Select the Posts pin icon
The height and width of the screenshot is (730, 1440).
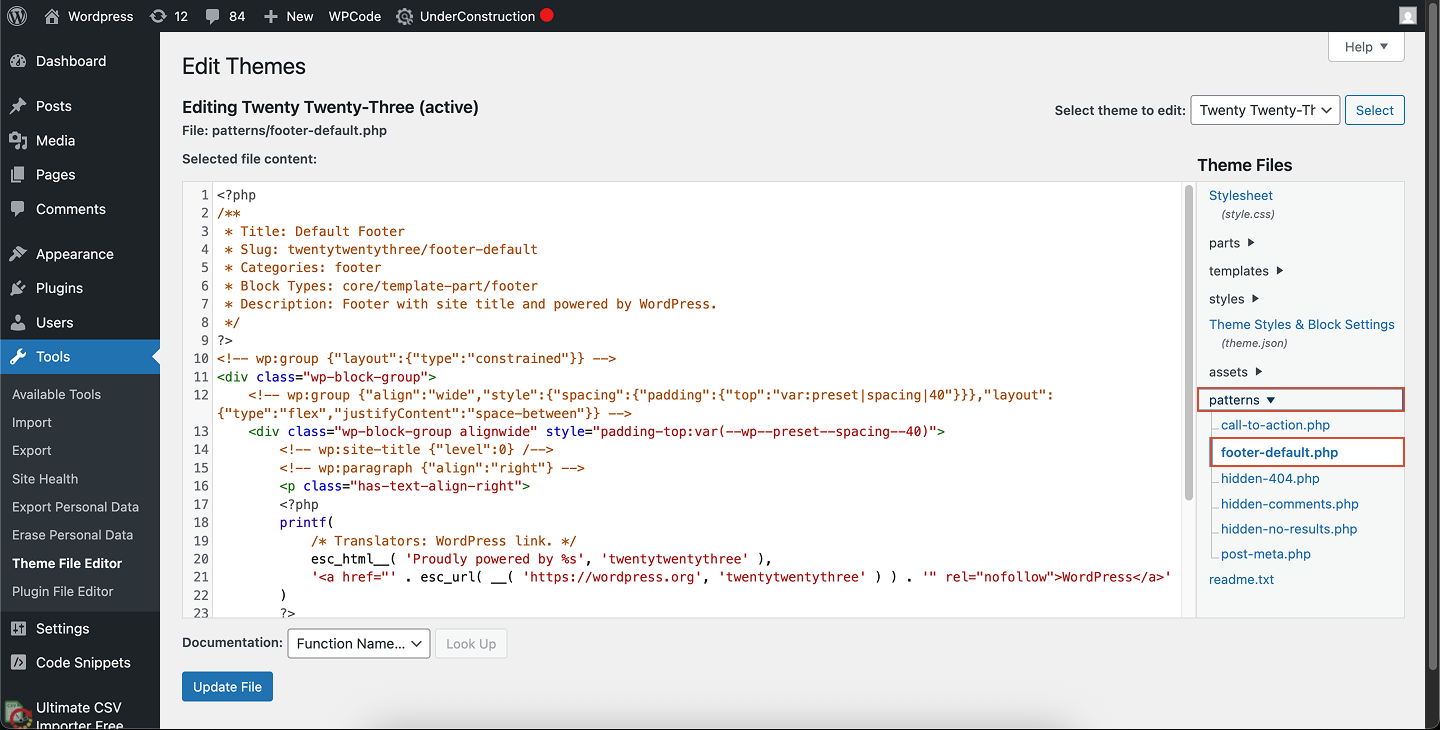click(19, 105)
